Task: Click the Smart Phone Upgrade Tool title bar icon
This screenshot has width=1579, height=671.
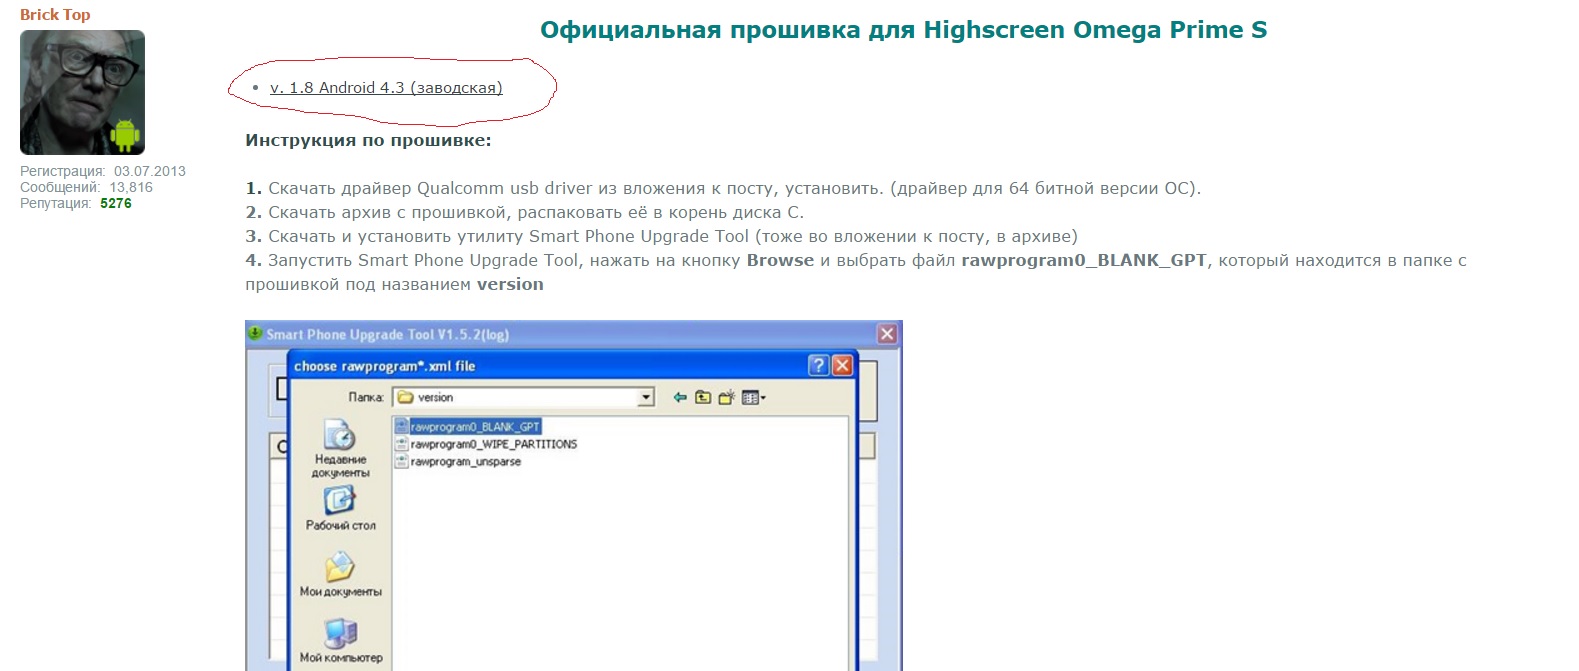Action: click(x=255, y=333)
